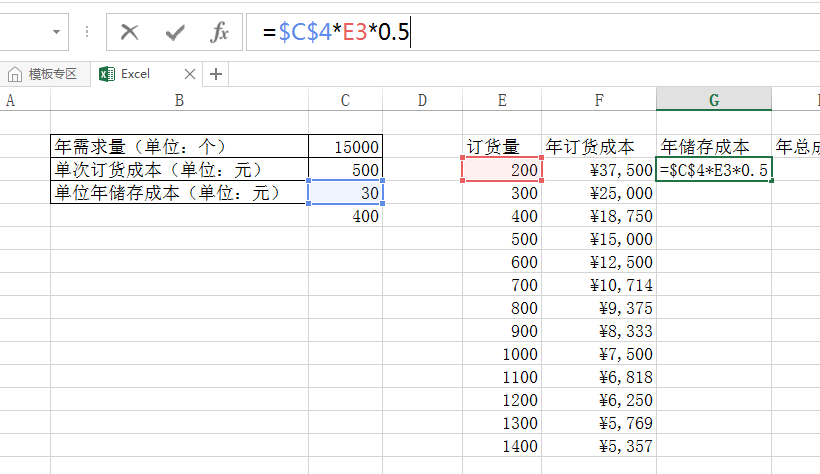Select order quantity cell 200
820x474 pixels.
click(502, 170)
